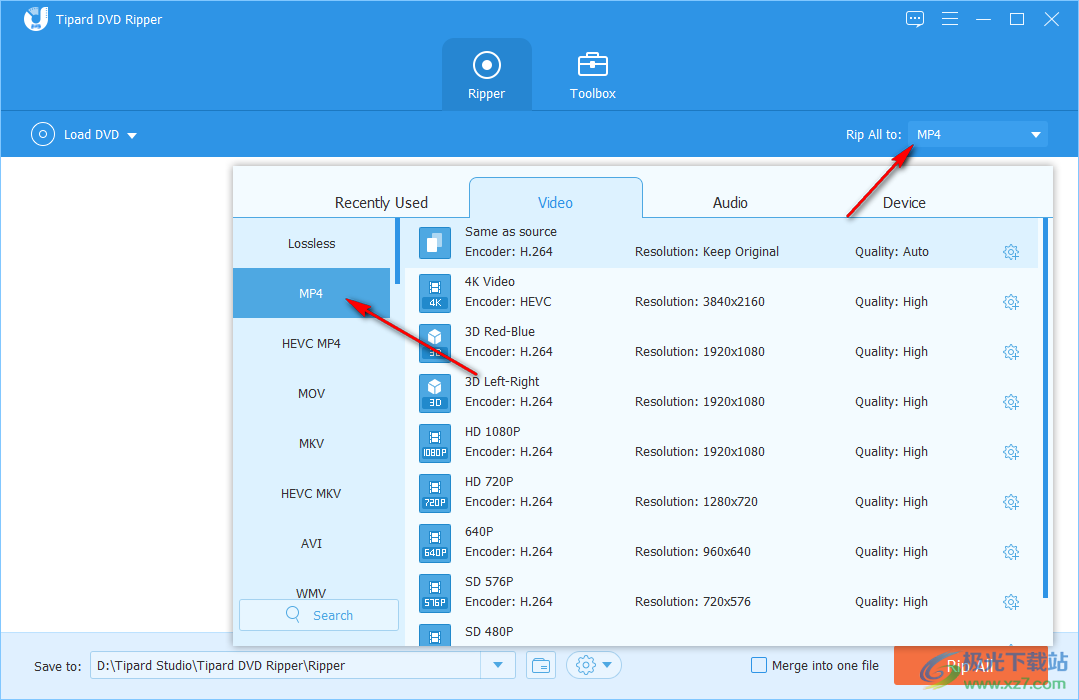The height and width of the screenshot is (700, 1079).
Task: Open the Save to path dropdown
Action: click(498, 665)
